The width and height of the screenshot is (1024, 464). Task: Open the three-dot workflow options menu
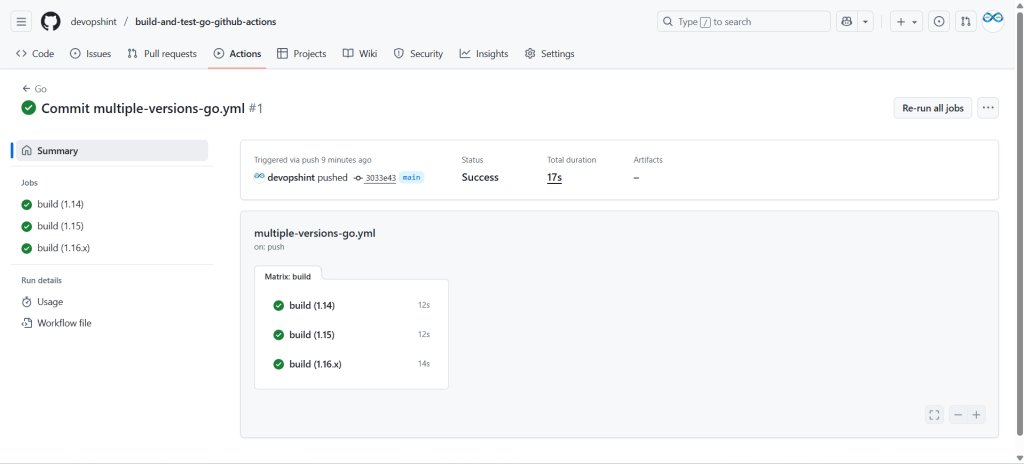988,108
